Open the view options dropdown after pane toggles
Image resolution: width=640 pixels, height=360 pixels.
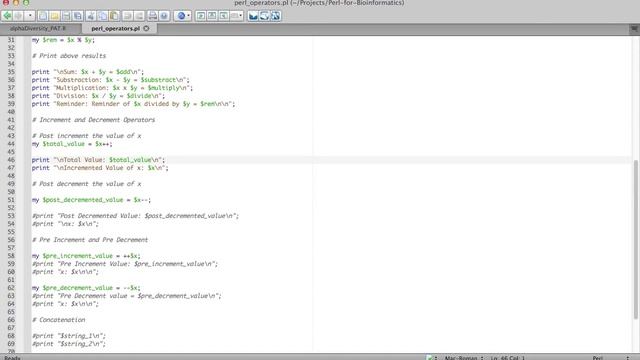pyautogui.click(x=236, y=16)
